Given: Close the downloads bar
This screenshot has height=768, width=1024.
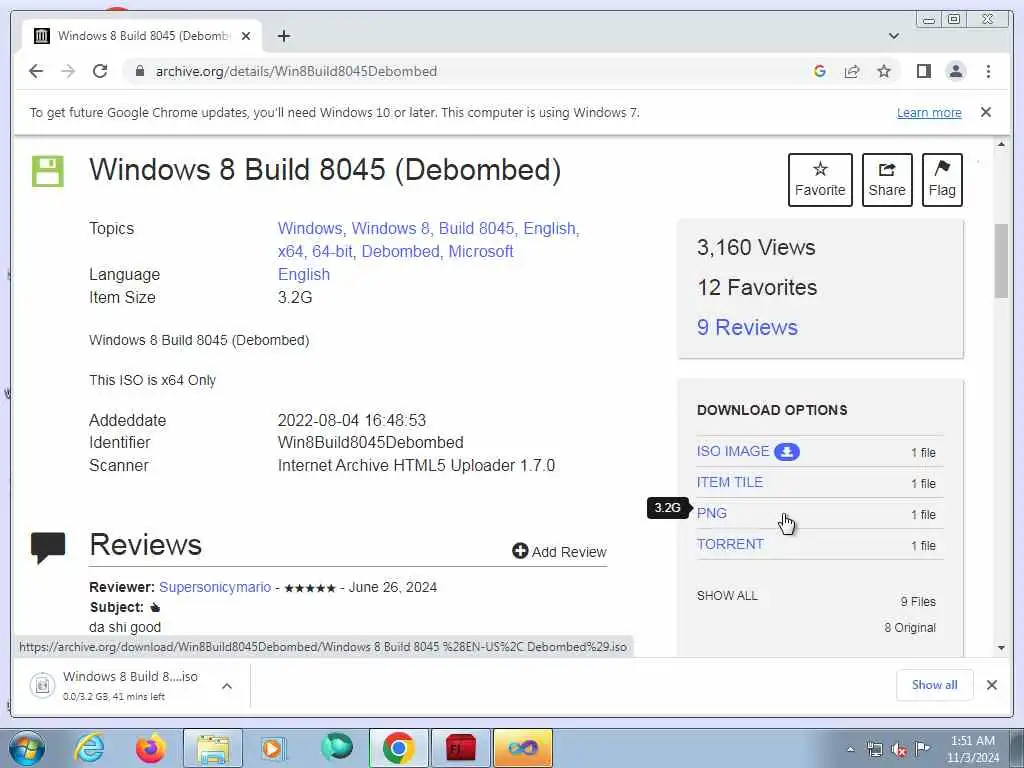Looking at the screenshot, I should (x=991, y=685).
